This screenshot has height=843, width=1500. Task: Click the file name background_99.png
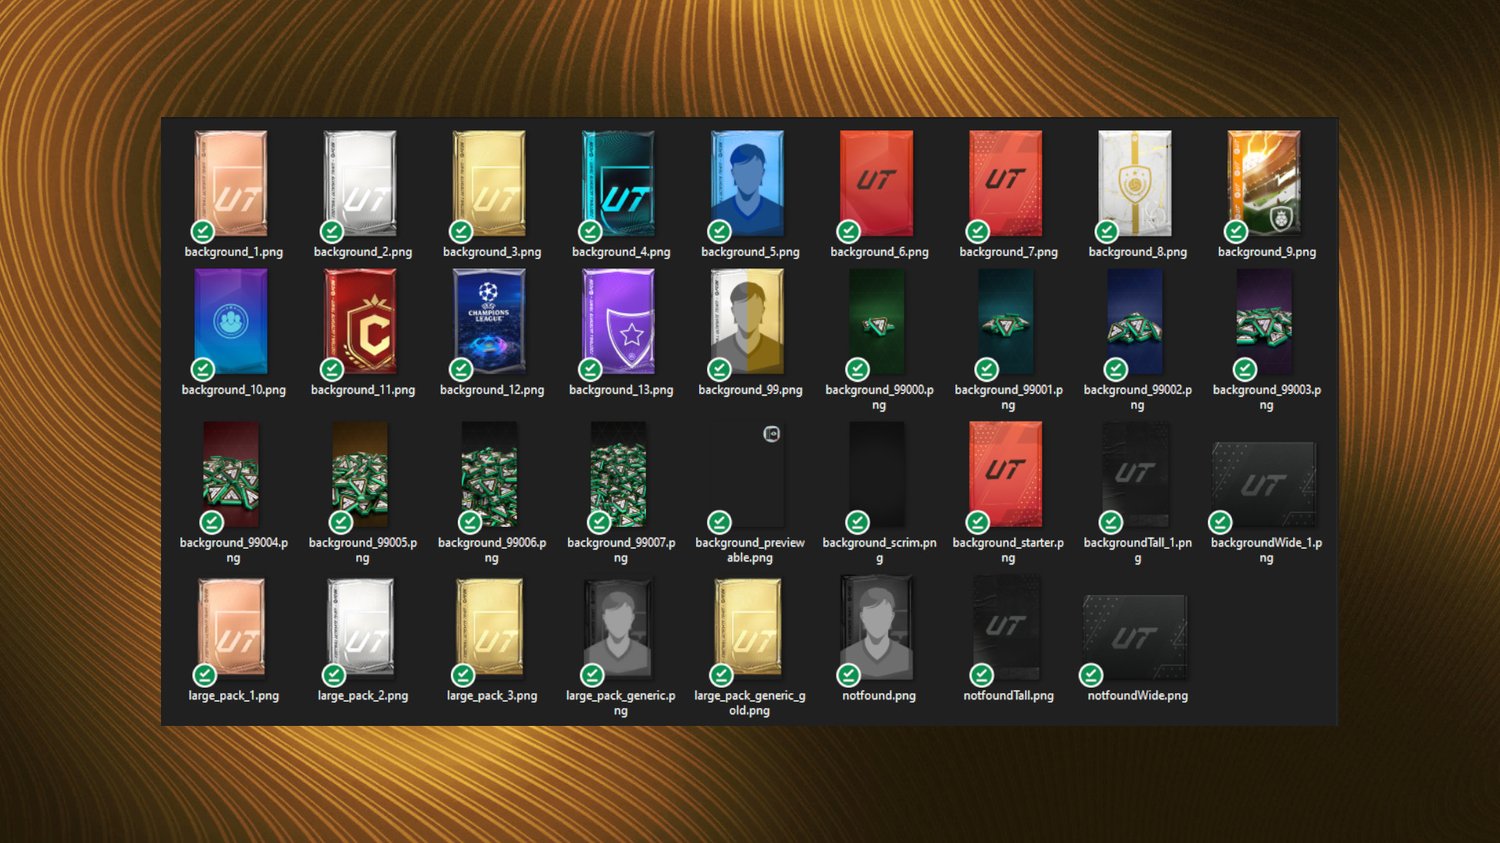[x=750, y=390]
